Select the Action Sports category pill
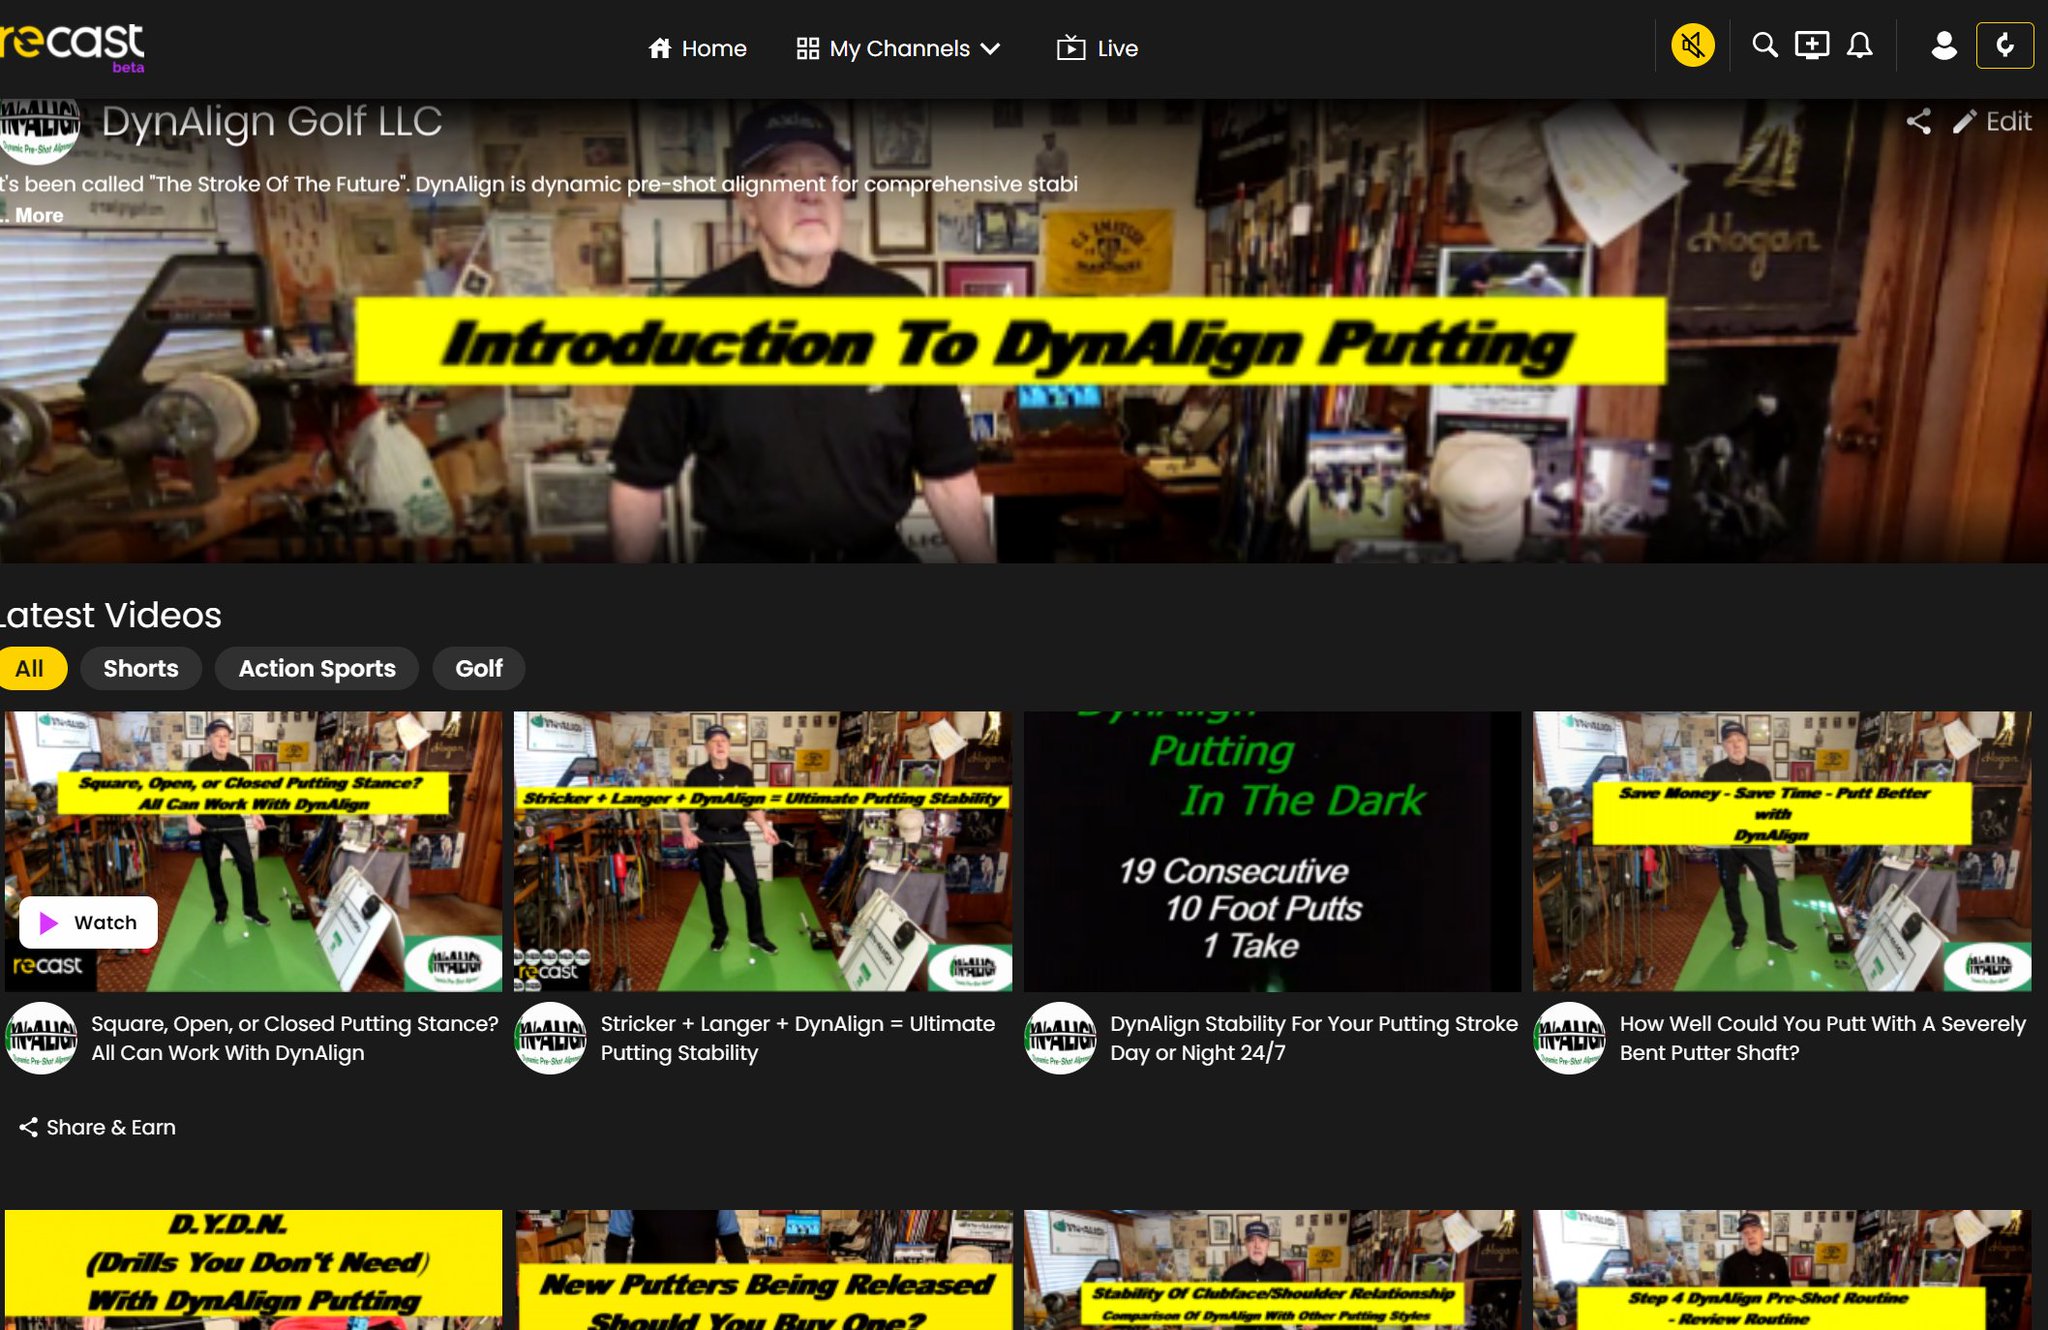Image resolution: width=2048 pixels, height=1330 pixels. [x=316, y=668]
